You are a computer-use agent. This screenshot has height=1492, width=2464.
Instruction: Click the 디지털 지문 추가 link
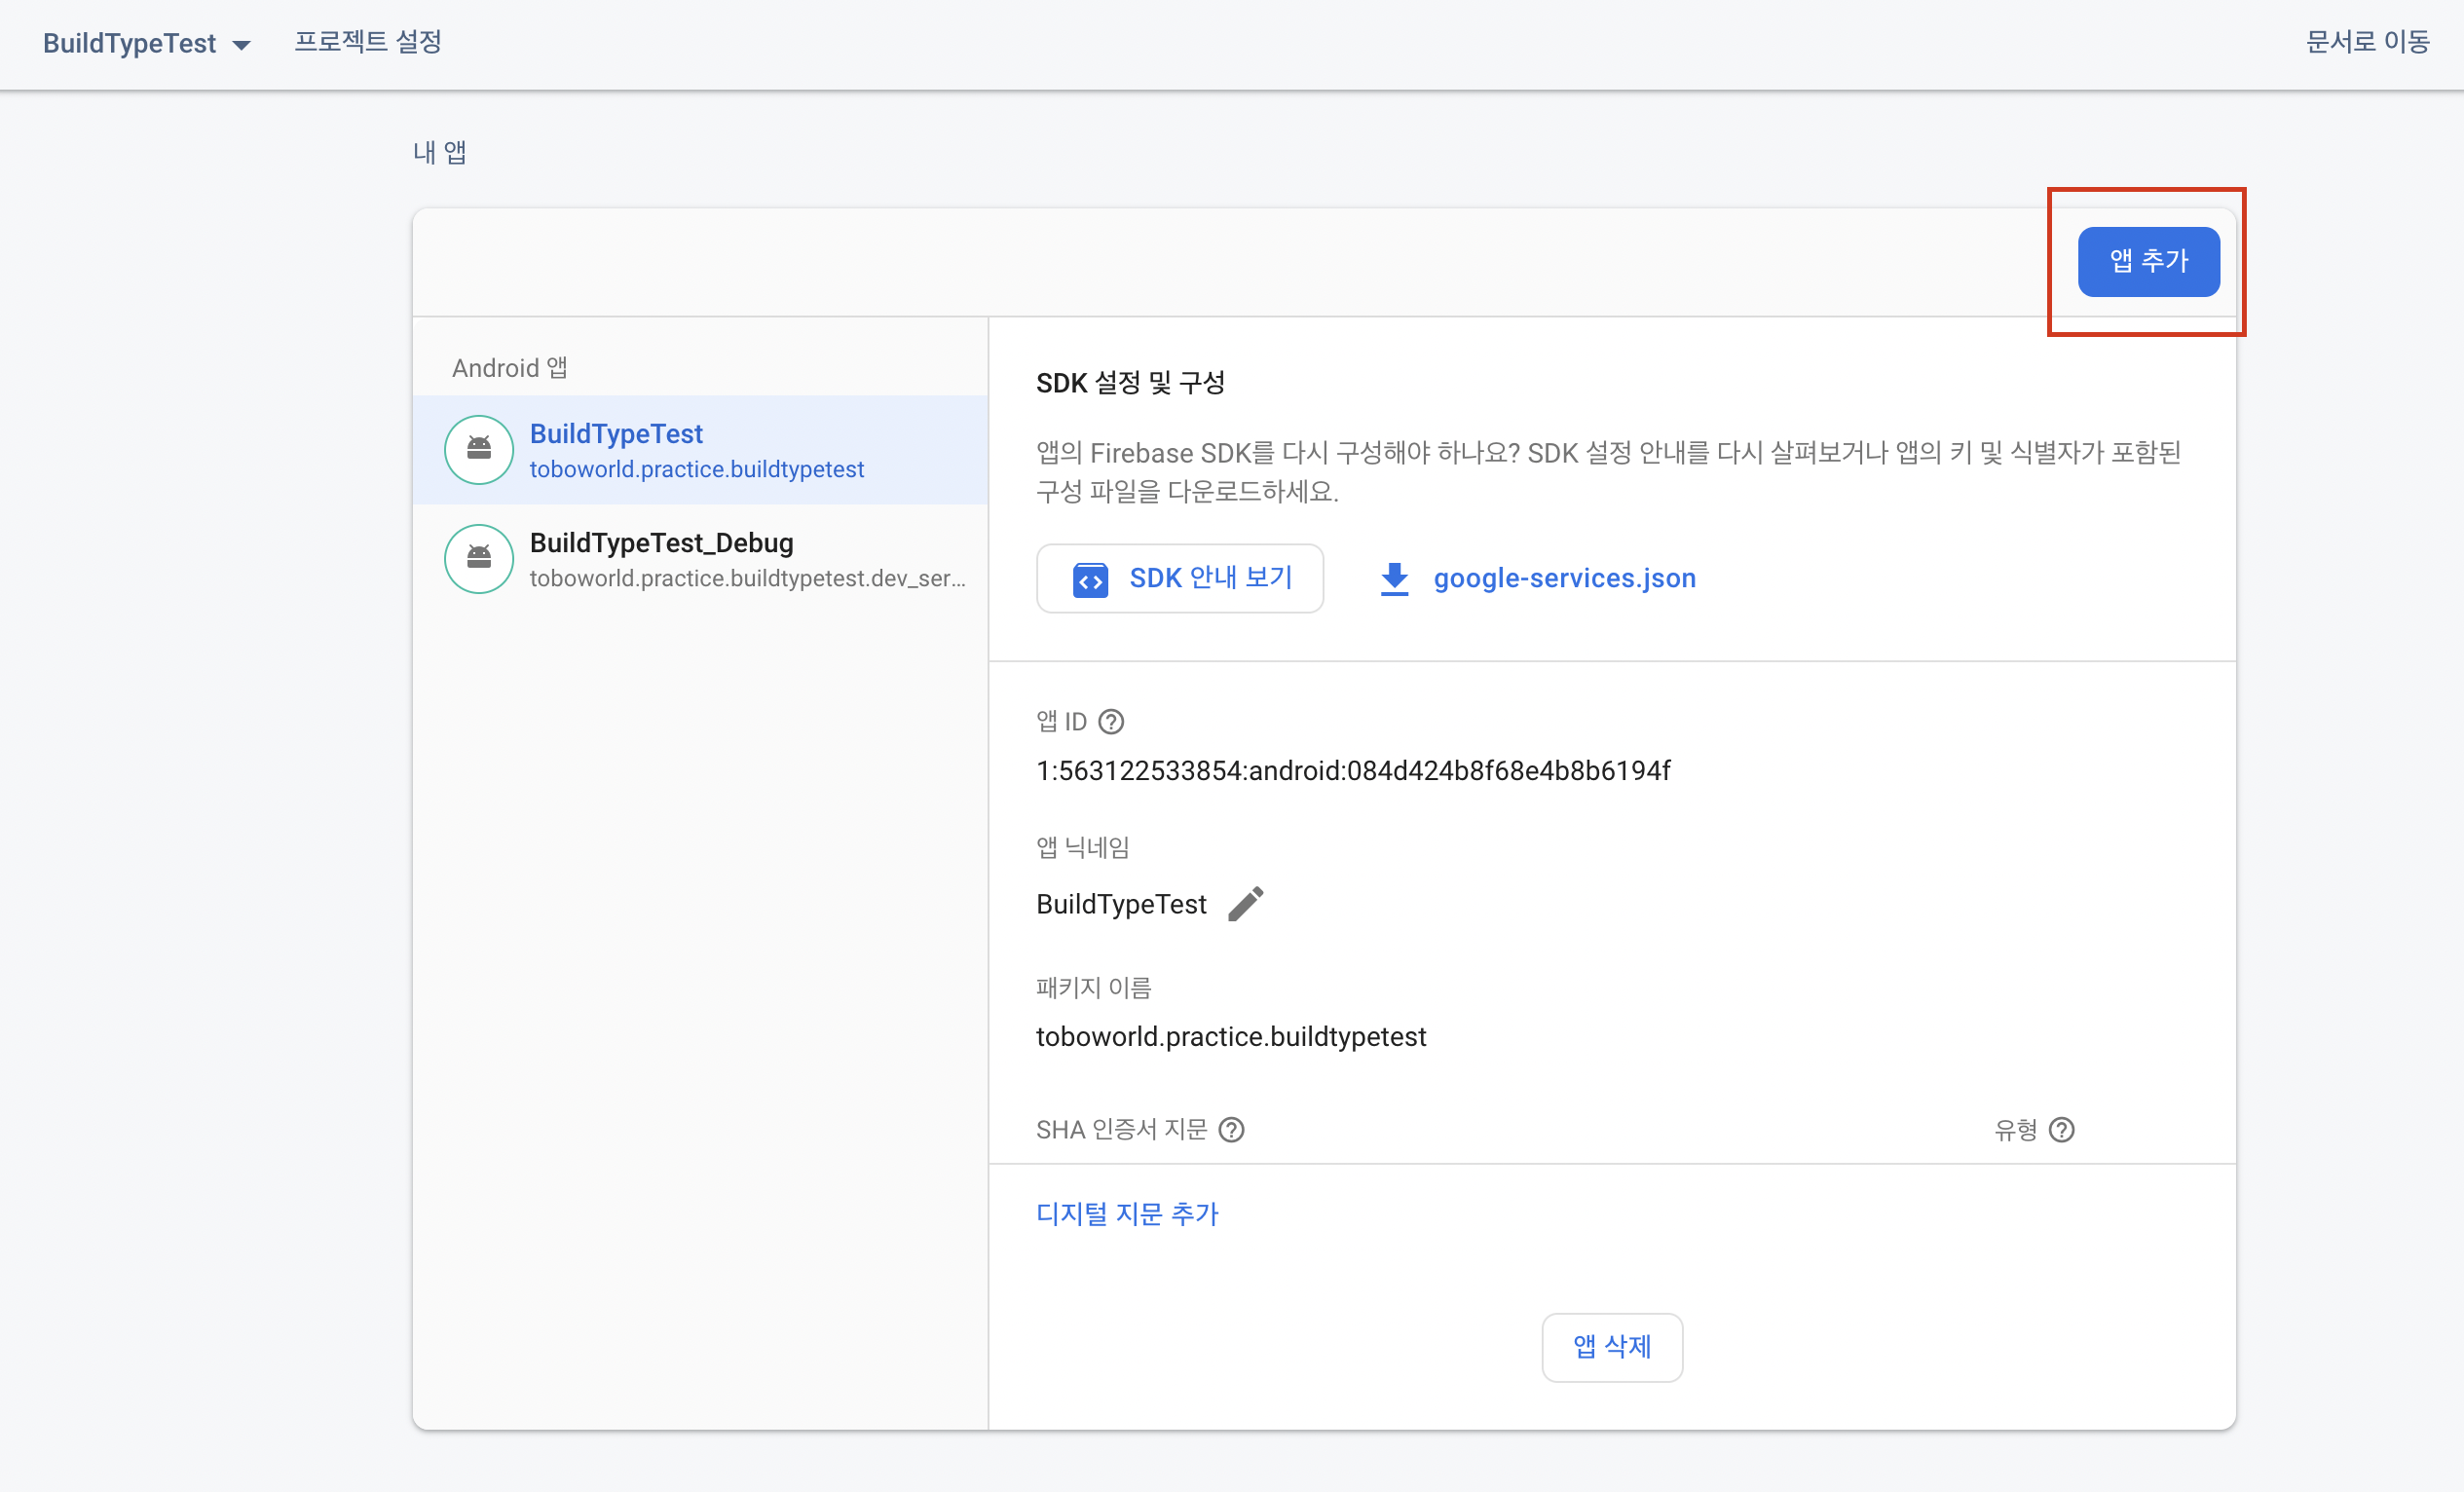coord(1127,1213)
